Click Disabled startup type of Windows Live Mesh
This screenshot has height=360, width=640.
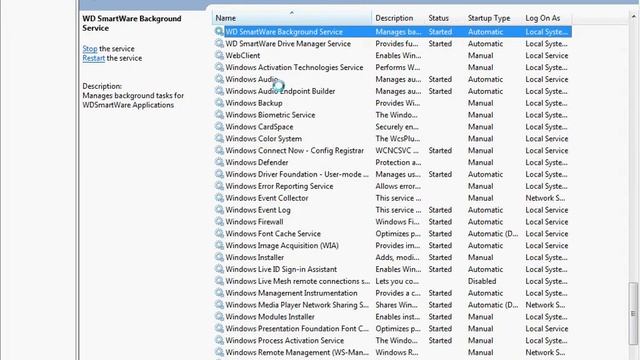pos(482,281)
